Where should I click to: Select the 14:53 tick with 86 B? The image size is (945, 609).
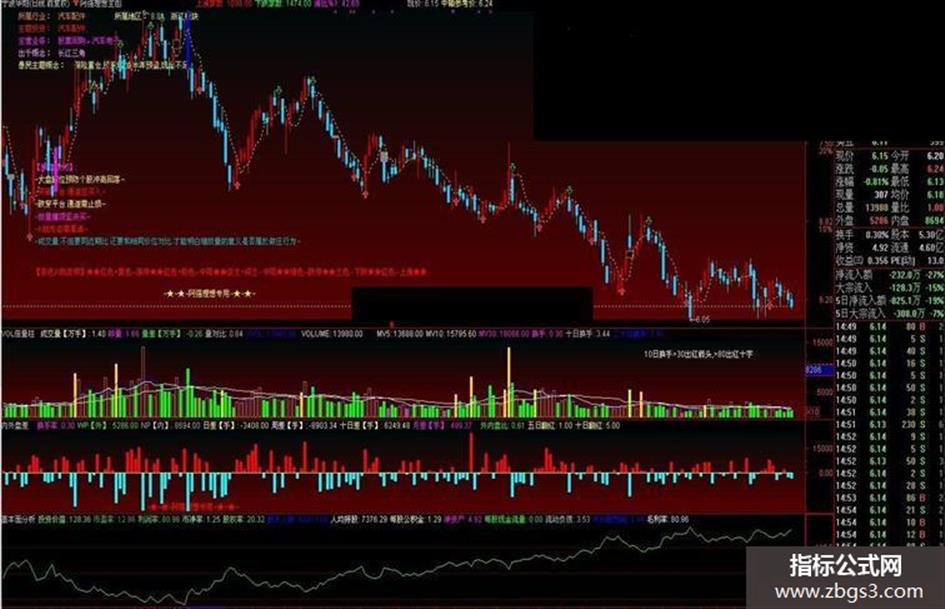[890, 498]
